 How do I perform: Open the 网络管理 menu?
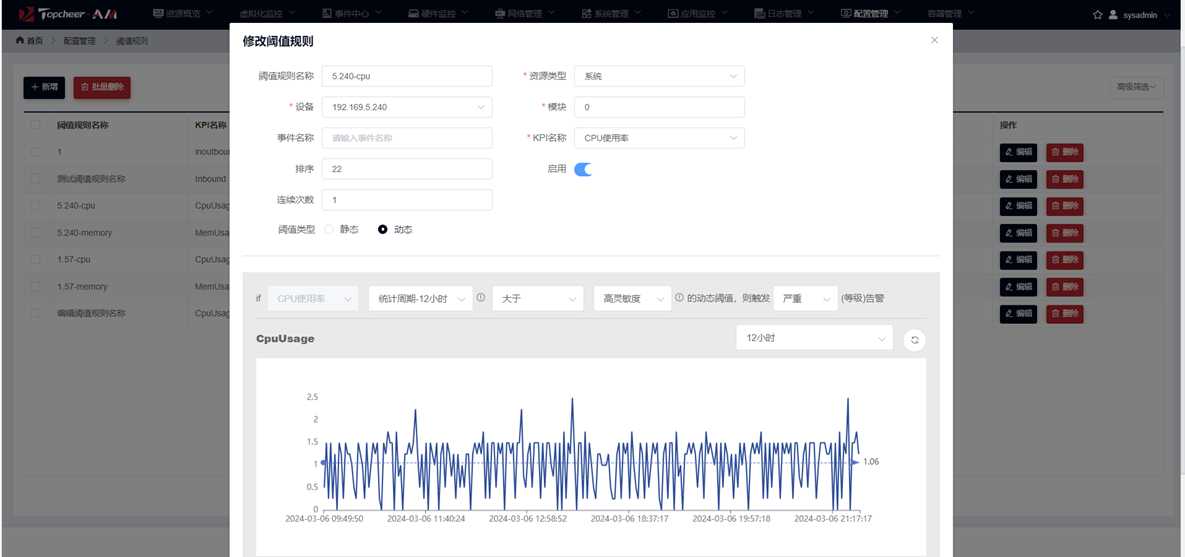525,14
